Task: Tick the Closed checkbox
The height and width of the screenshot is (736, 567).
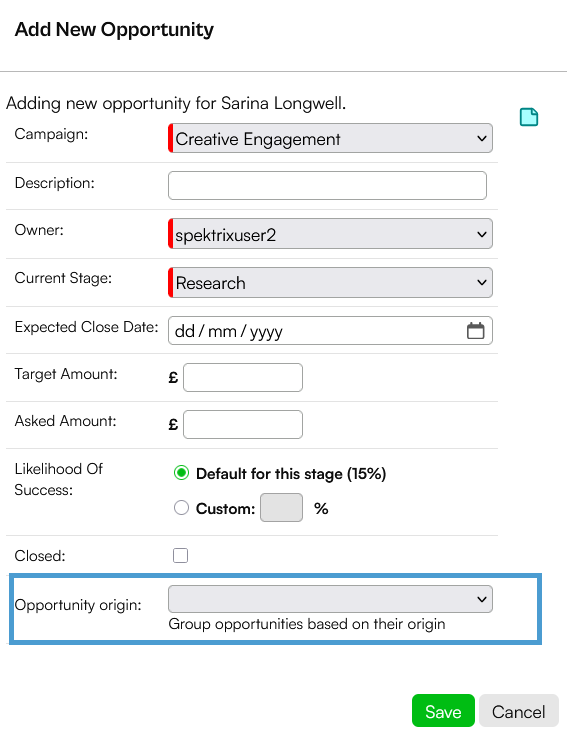Action: point(180,555)
